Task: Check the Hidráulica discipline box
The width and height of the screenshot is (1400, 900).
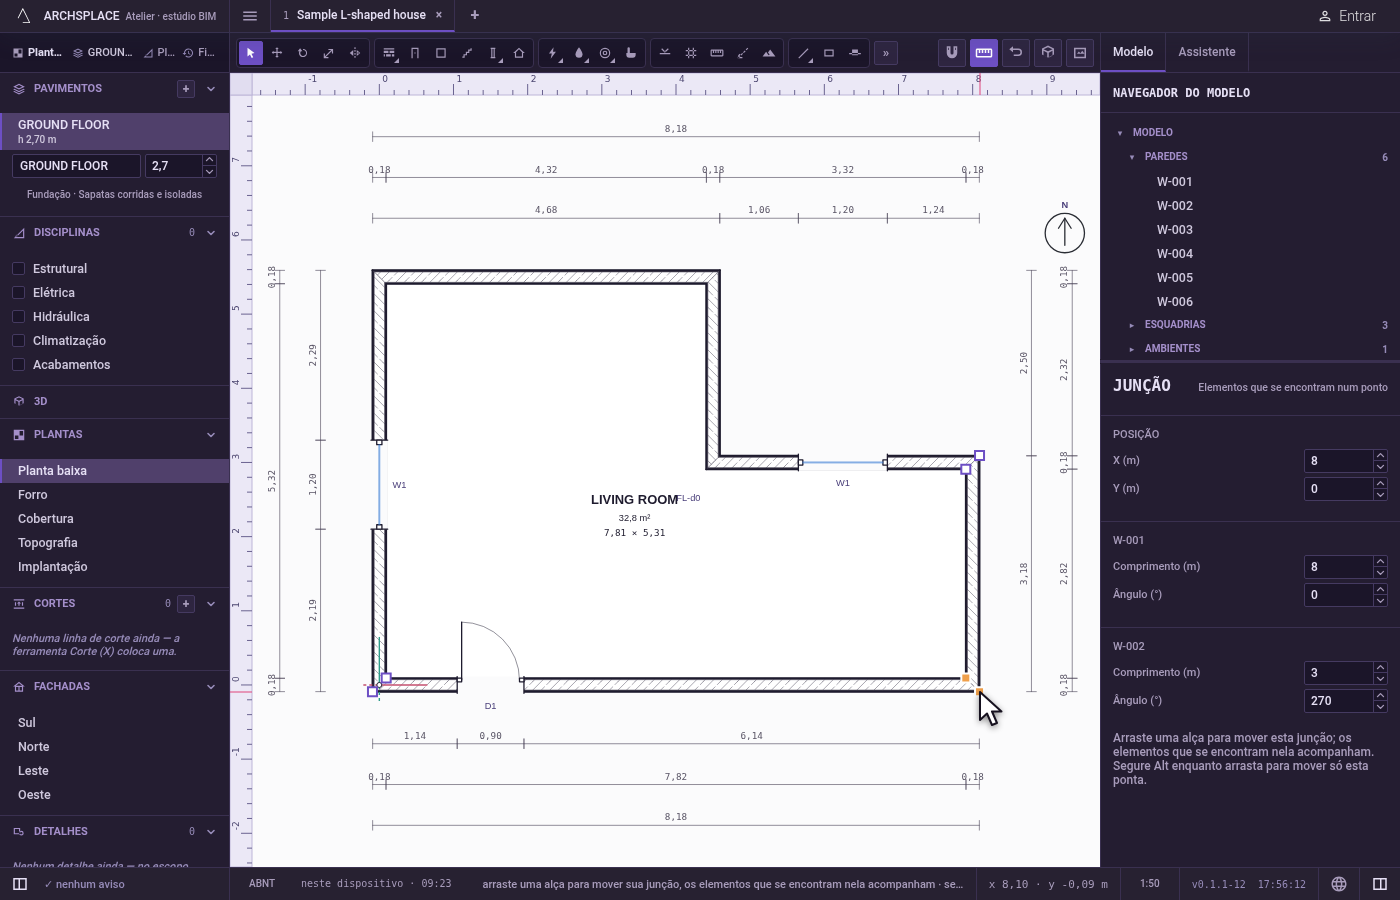Action: pyautogui.click(x=18, y=316)
